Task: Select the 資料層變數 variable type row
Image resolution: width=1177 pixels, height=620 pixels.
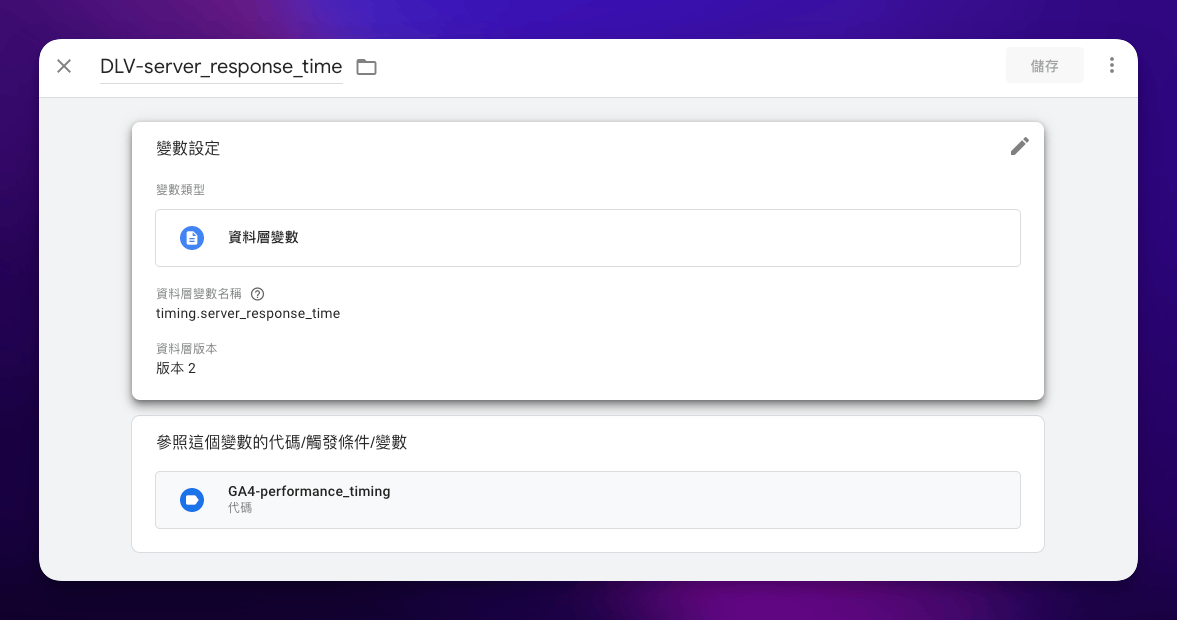Action: point(588,238)
